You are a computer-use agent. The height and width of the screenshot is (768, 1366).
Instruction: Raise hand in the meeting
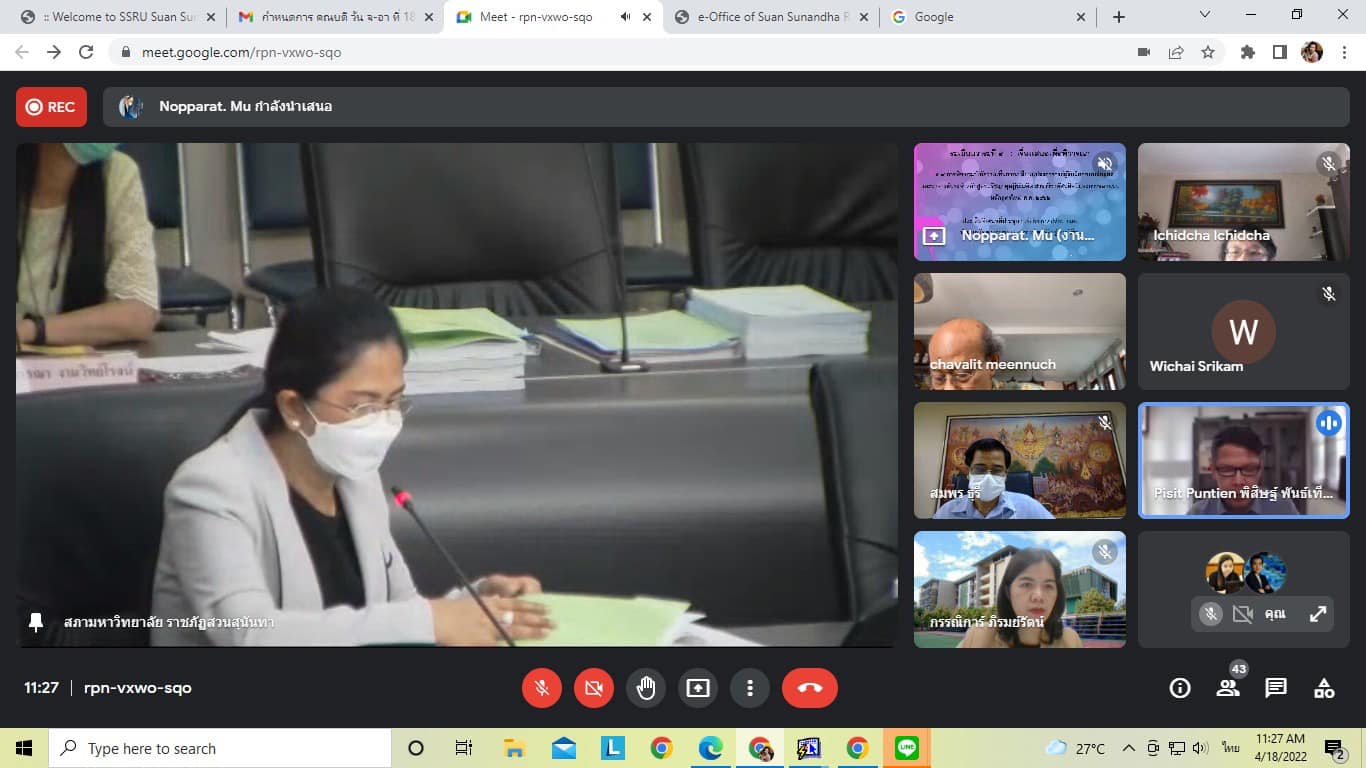(646, 688)
